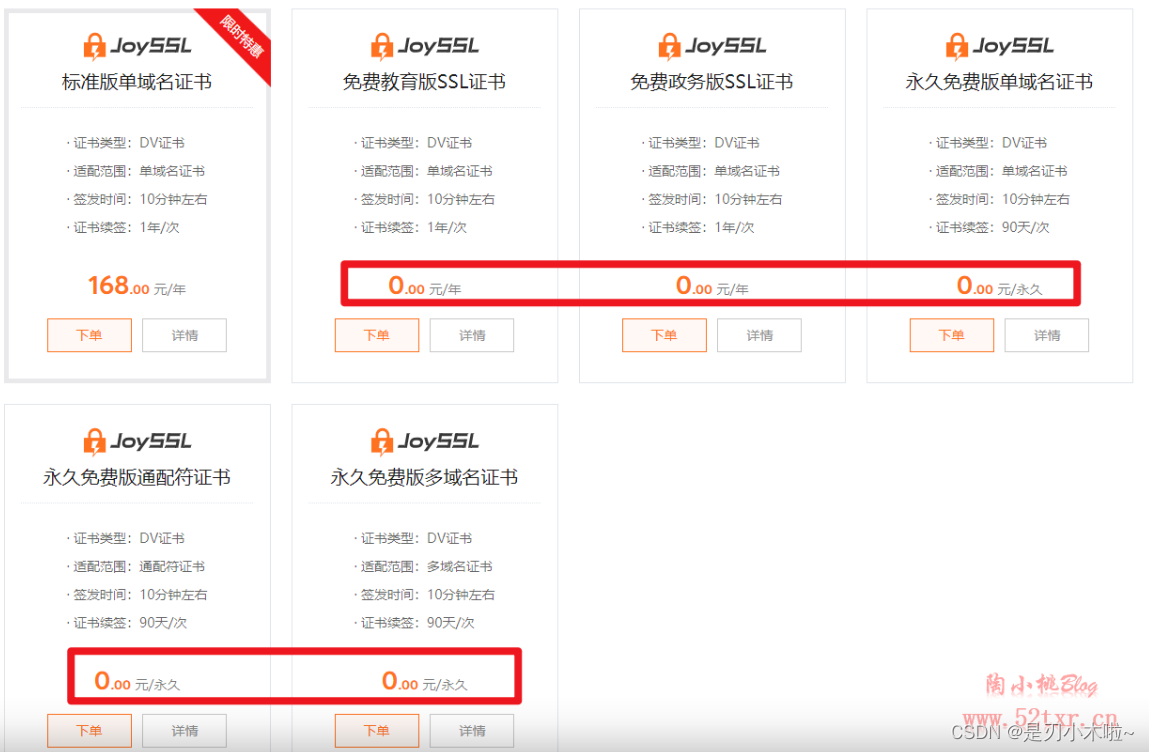Click 0.00 元/永久 price on 多域名证书 card
The height and width of the screenshot is (752, 1149).
[424, 682]
